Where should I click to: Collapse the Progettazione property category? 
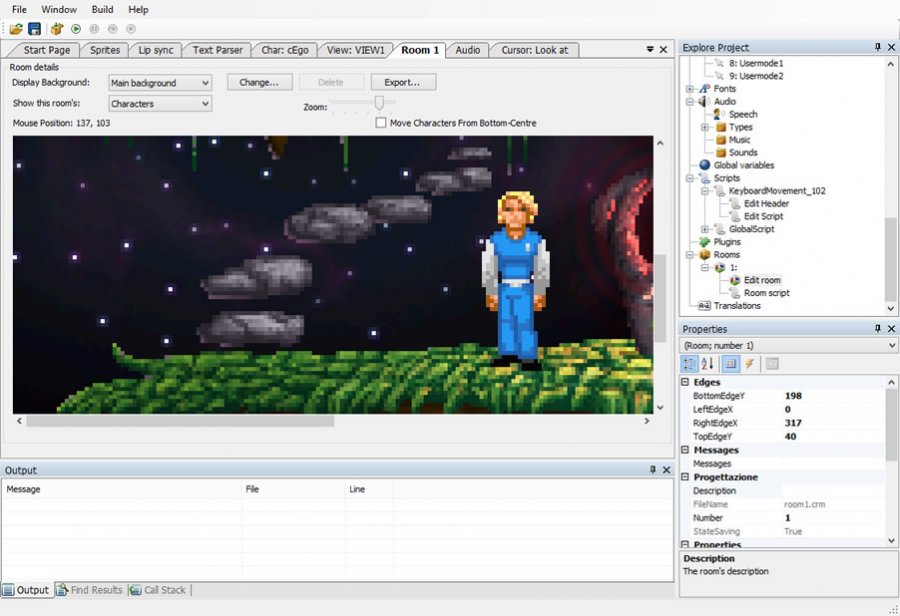[x=685, y=476]
